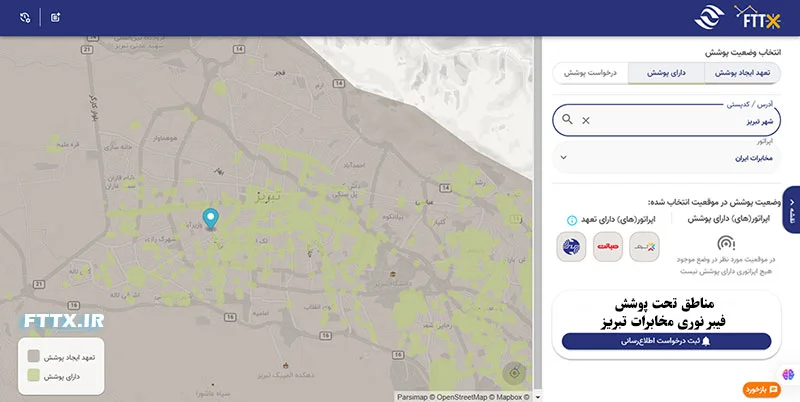Click the address field containing شهر تبریز
Screen dimensions: 800x402
(666, 121)
